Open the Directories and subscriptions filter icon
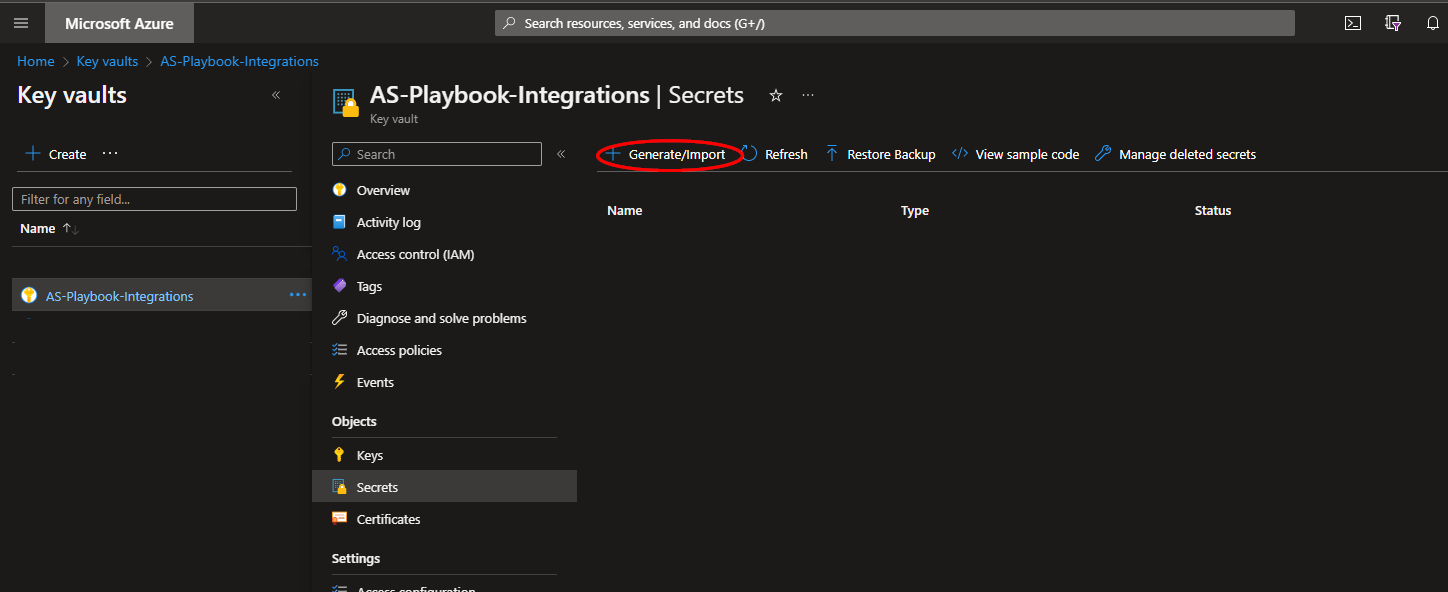This screenshot has width=1448, height=592. [1392, 23]
